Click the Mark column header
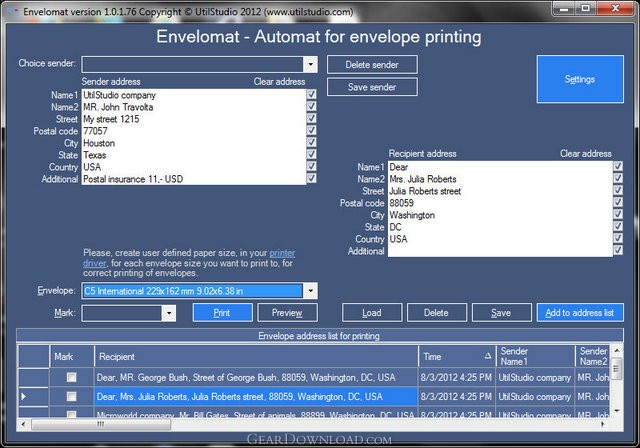This screenshot has height=448, width=640. coord(72,357)
